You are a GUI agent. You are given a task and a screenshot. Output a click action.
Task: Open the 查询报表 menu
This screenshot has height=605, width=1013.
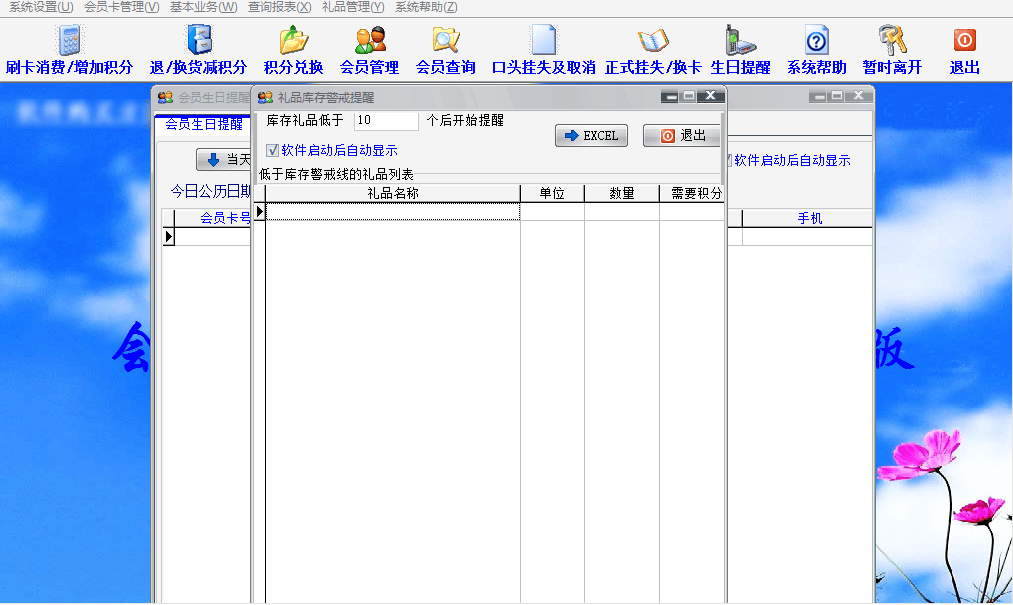pyautogui.click(x=280, y=7)
